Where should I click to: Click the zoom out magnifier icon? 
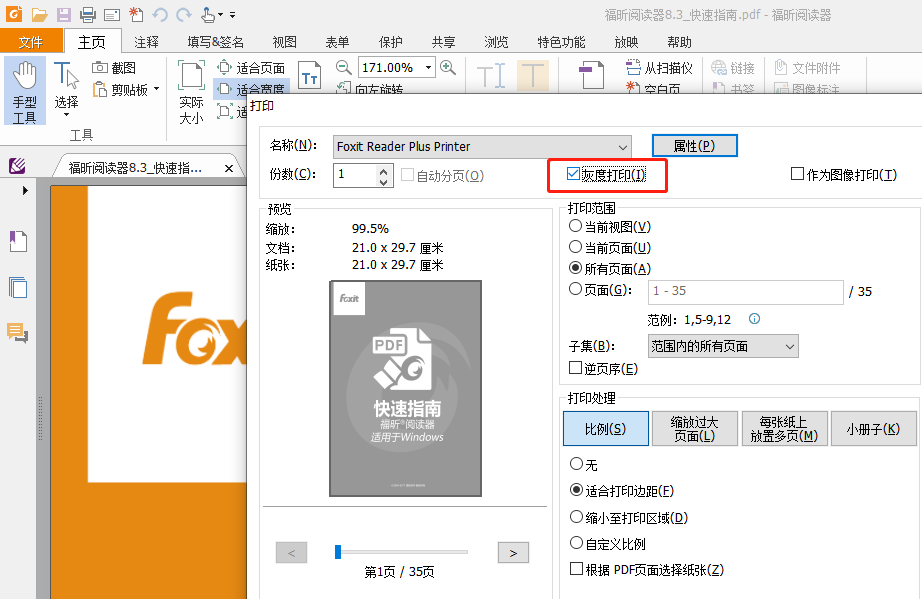343,67
